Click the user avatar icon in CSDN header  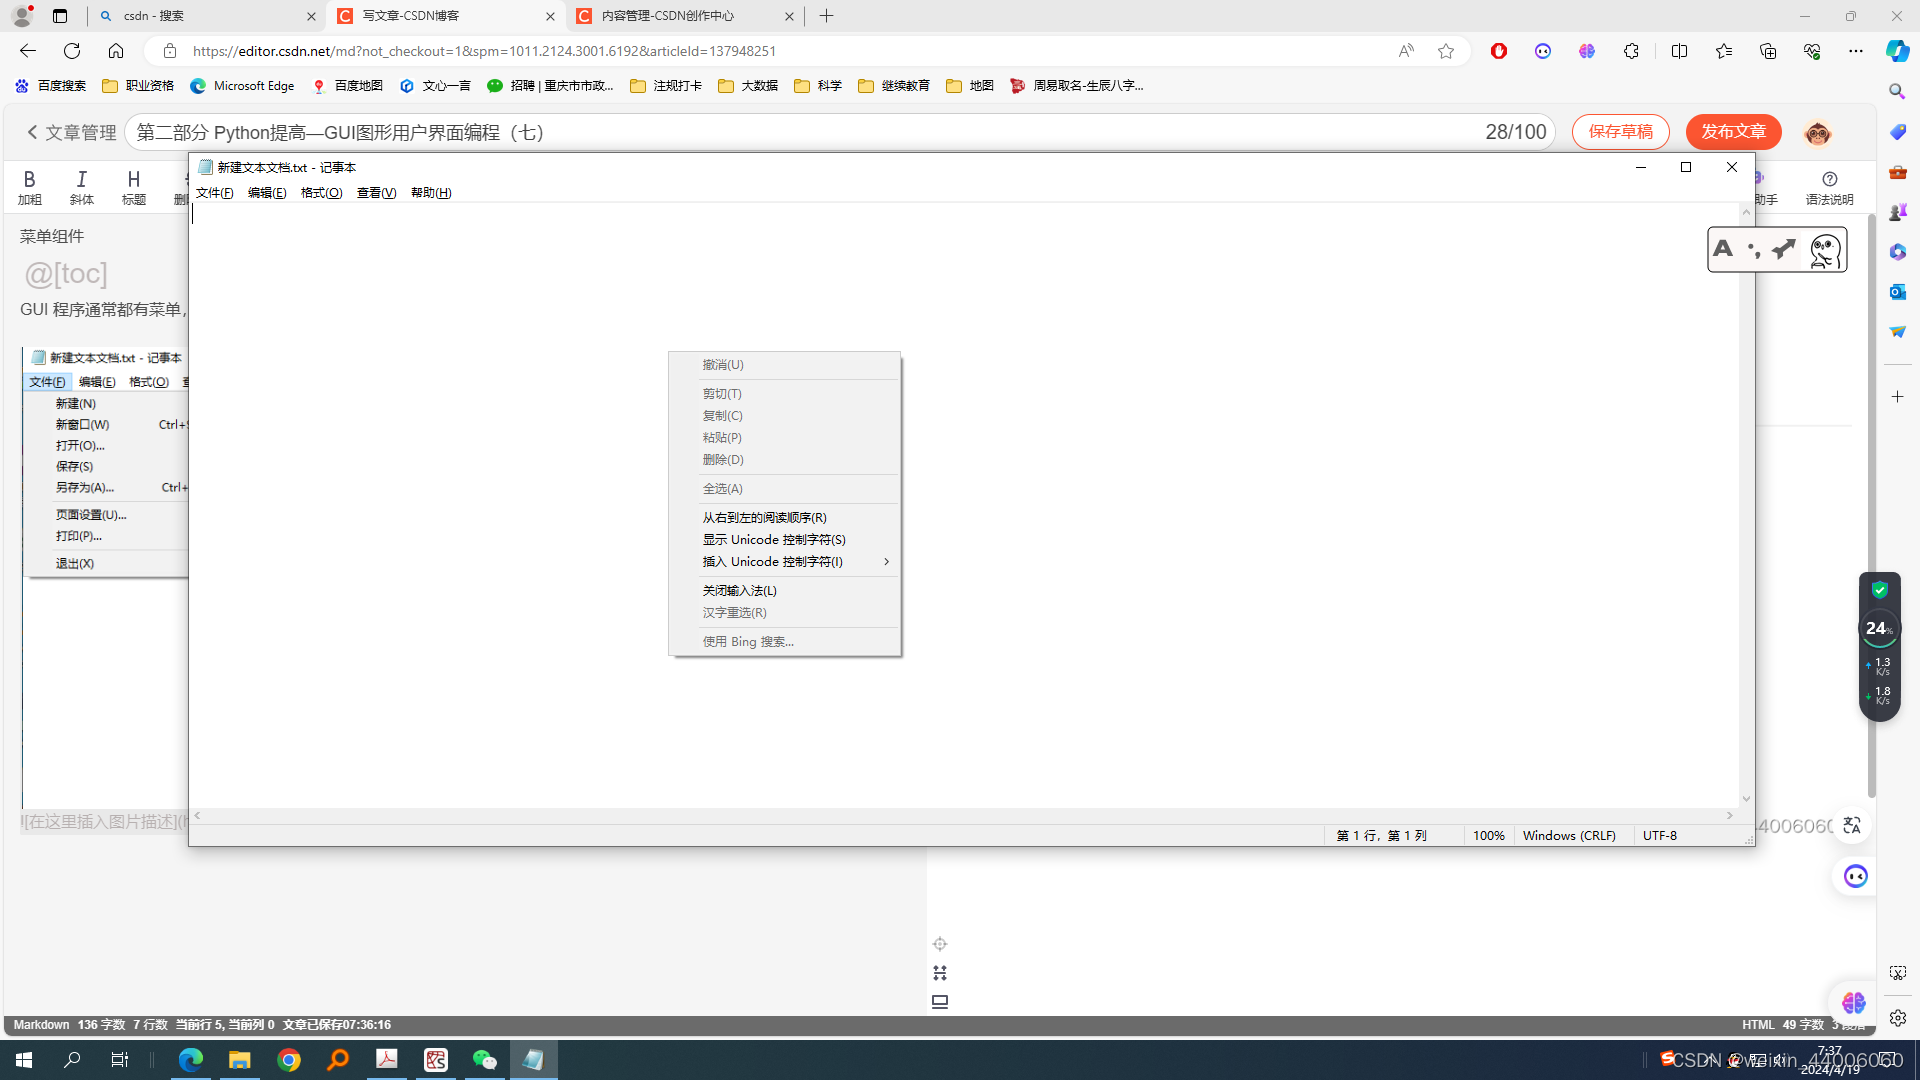click(x=1817, y=132)
